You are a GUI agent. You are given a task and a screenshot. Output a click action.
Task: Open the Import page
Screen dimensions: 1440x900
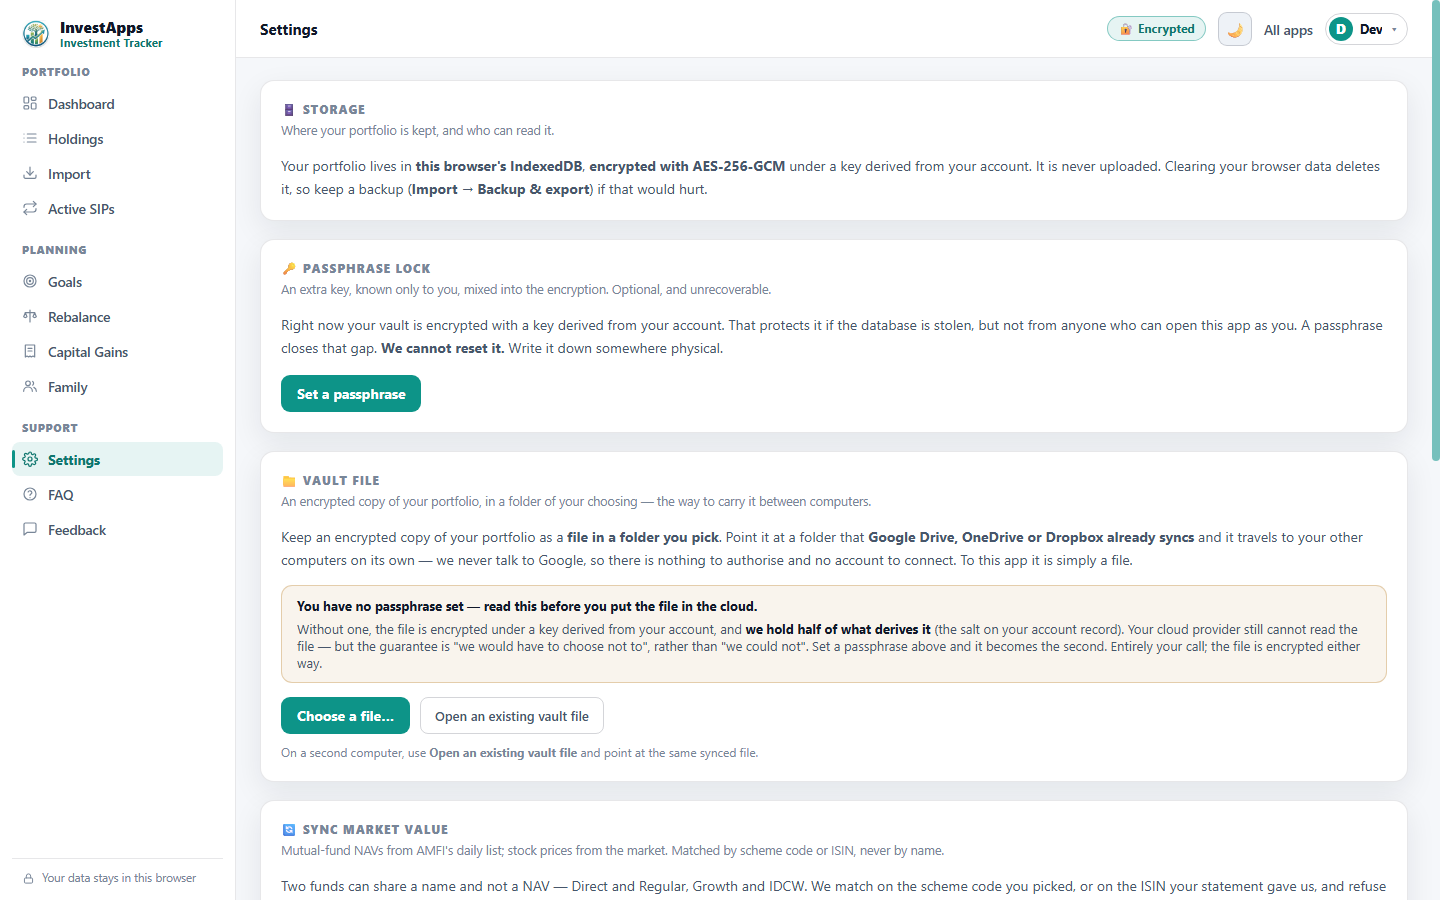(117, 174)
